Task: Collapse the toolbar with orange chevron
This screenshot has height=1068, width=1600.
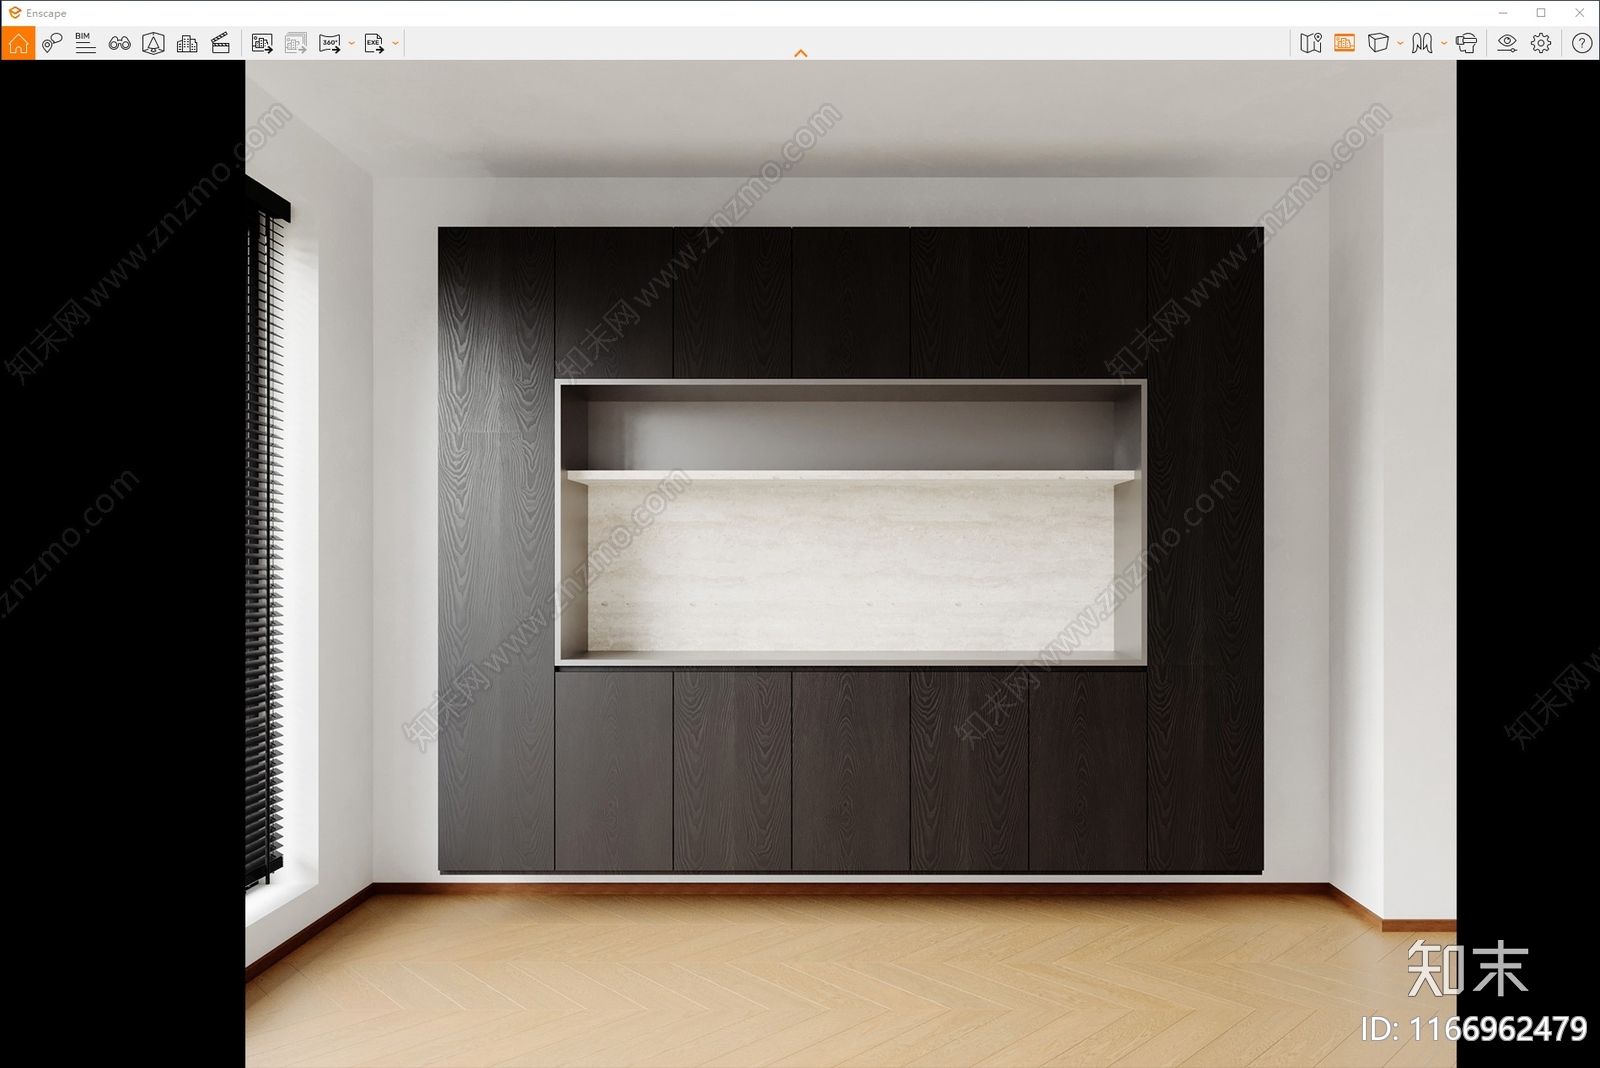Action: click(800, 54)
